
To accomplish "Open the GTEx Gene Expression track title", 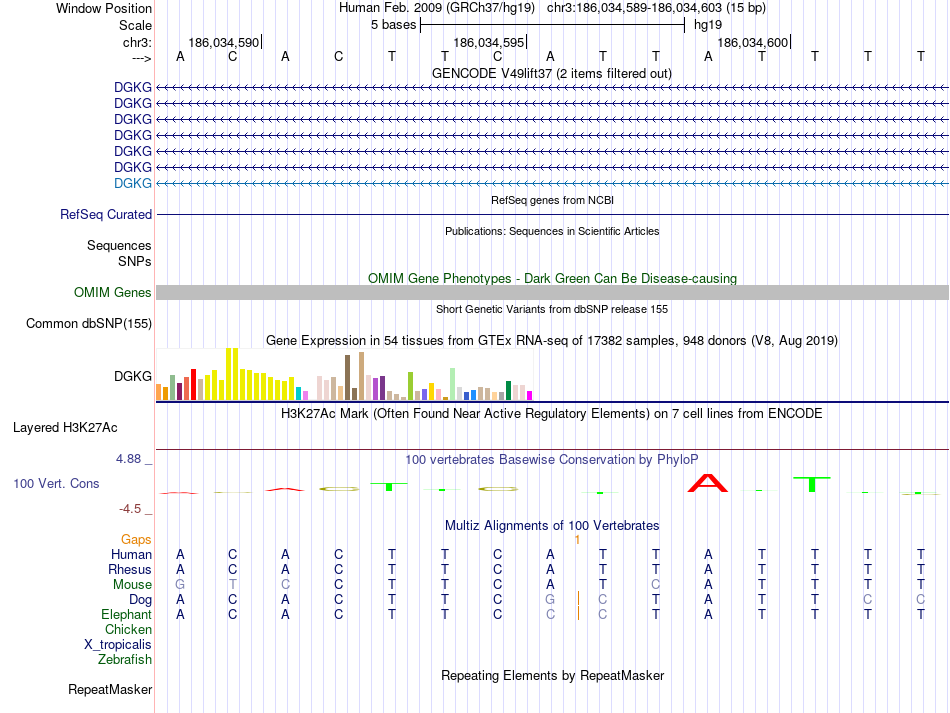I will point(552,340).
